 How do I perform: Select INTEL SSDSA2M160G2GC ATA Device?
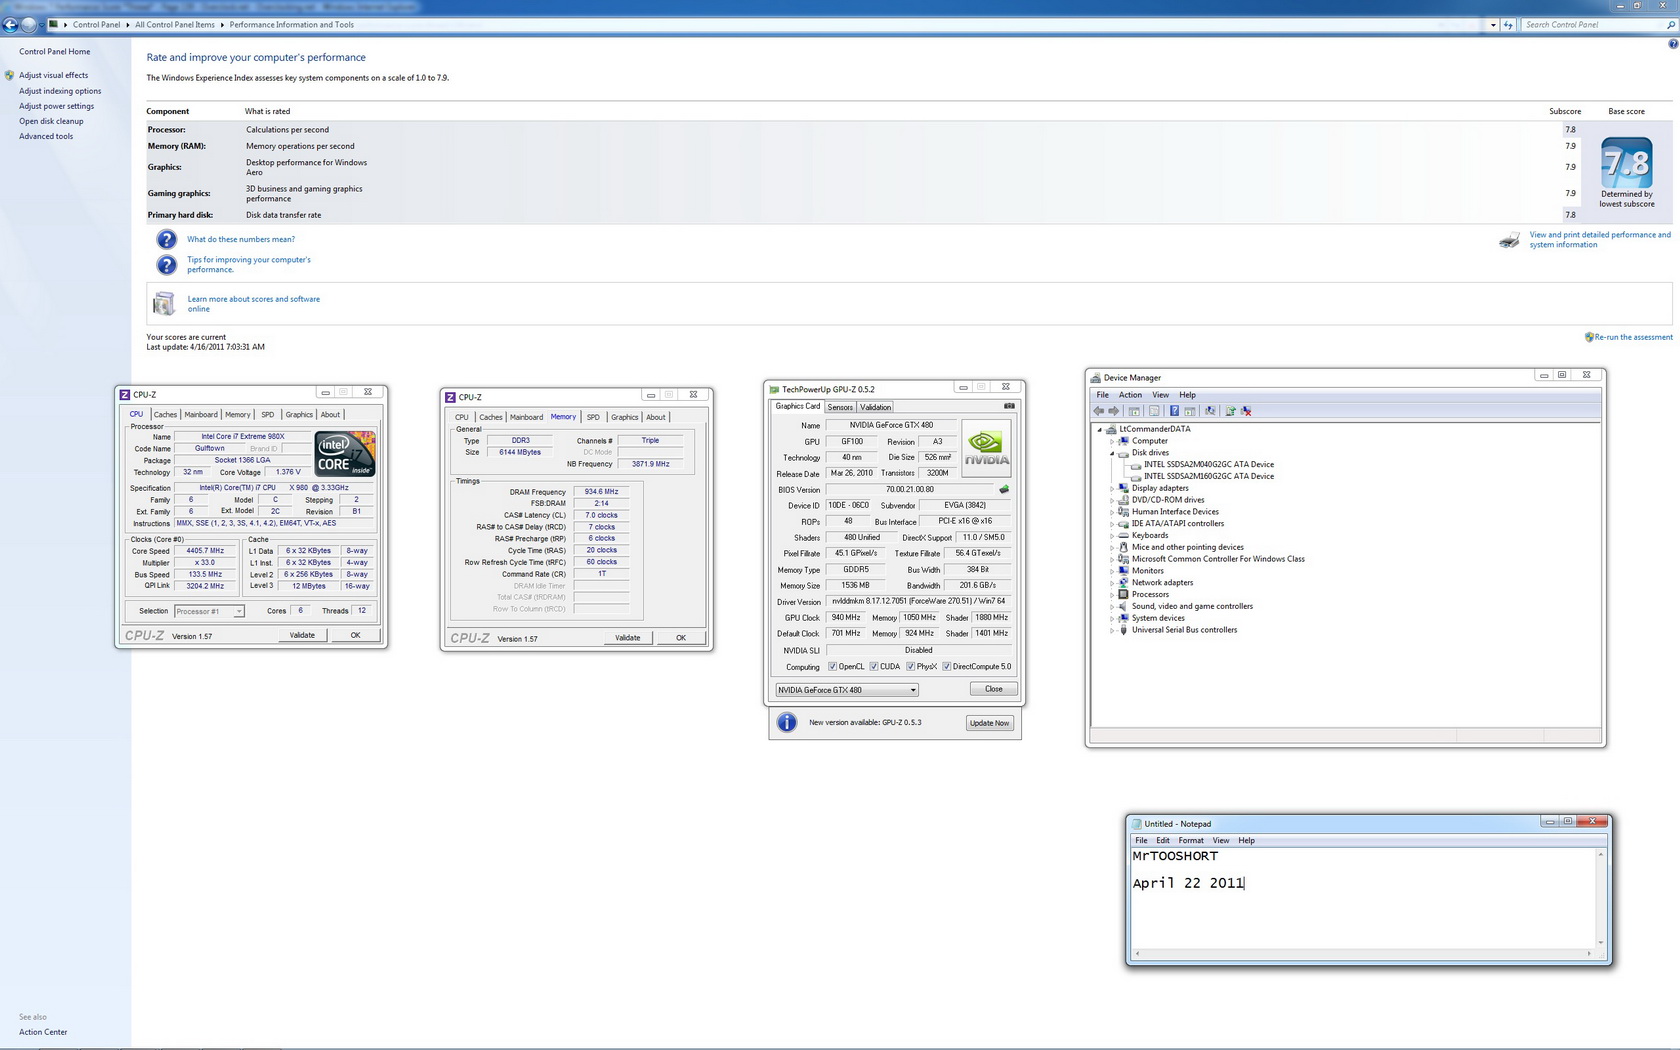pos(1209,476)
